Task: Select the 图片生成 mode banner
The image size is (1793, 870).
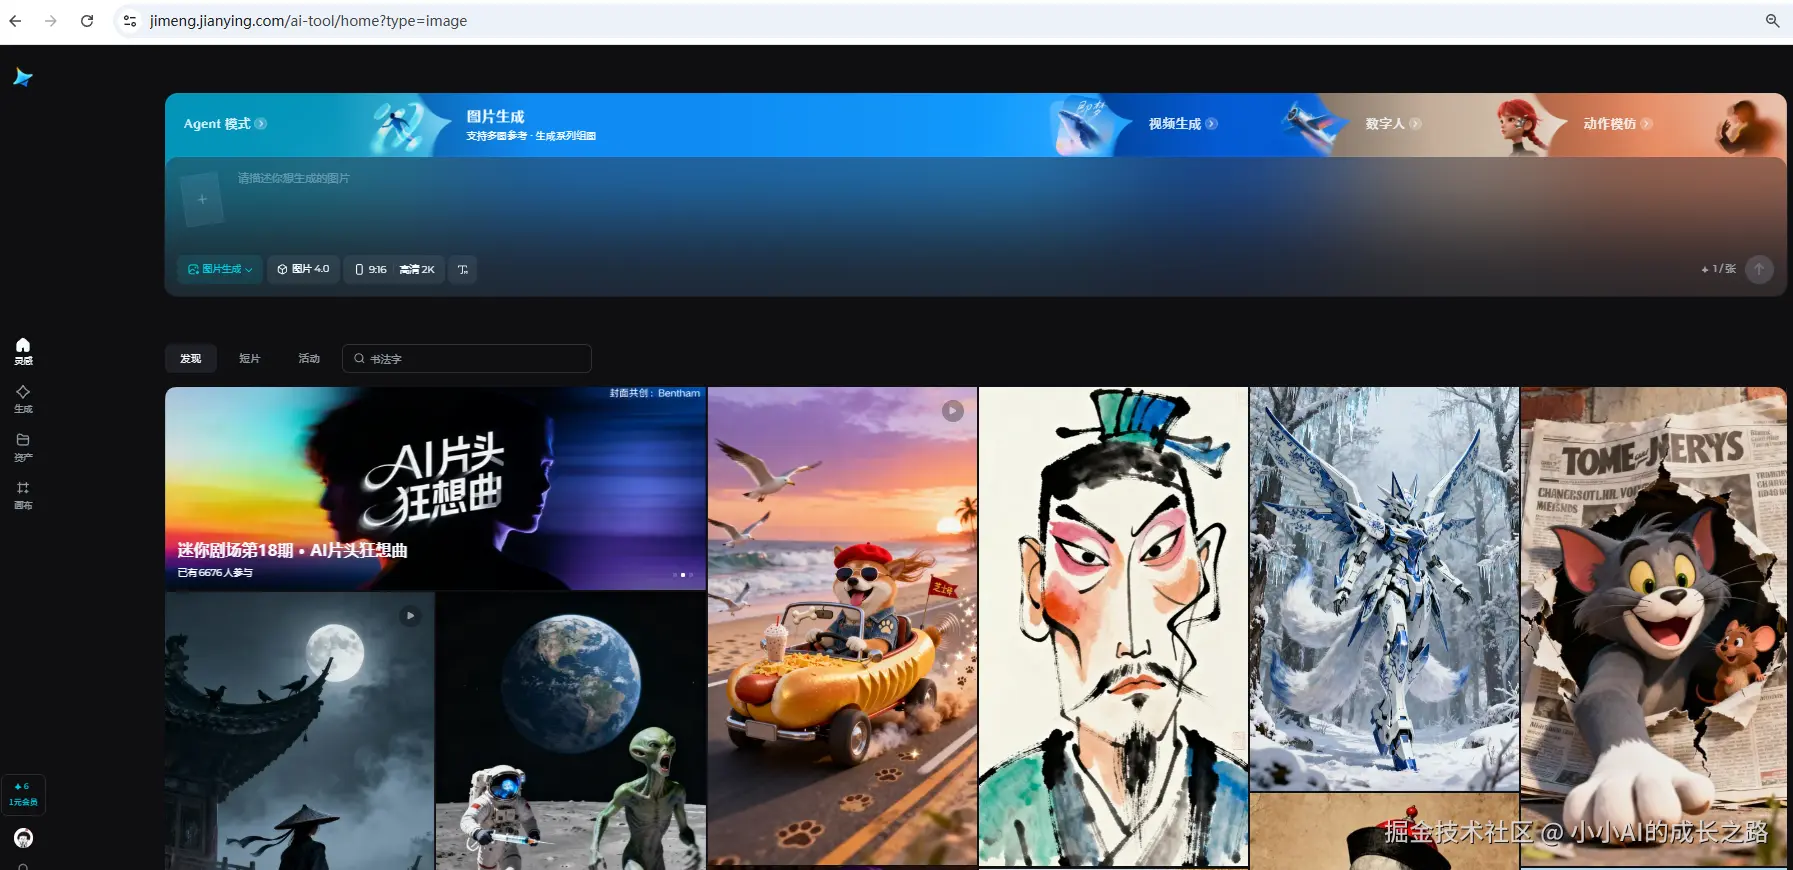Action: click(x=530, y=125)
